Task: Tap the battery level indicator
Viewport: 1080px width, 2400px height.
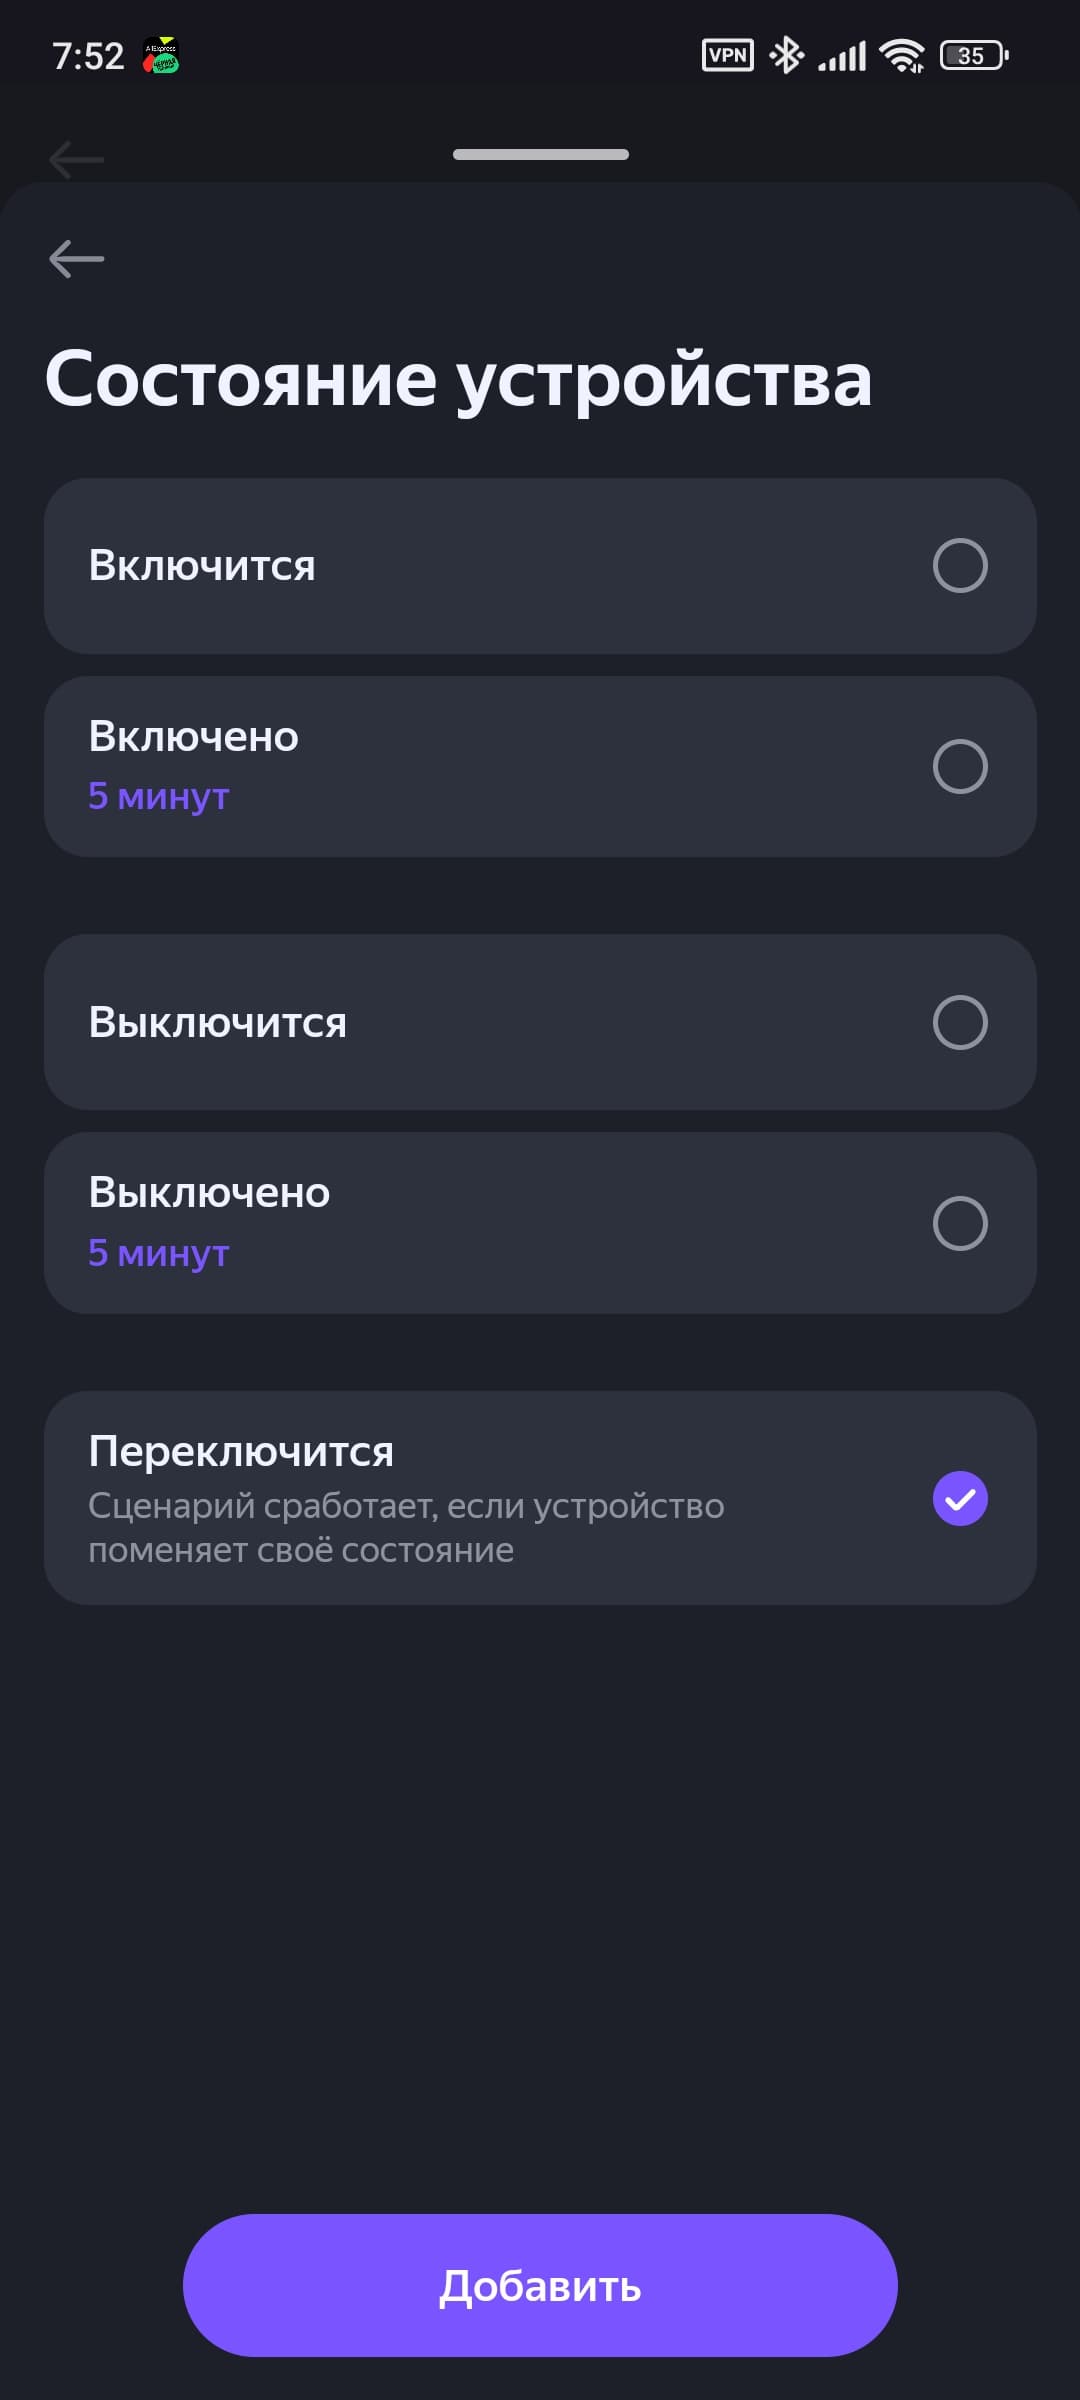Action: 973,56
